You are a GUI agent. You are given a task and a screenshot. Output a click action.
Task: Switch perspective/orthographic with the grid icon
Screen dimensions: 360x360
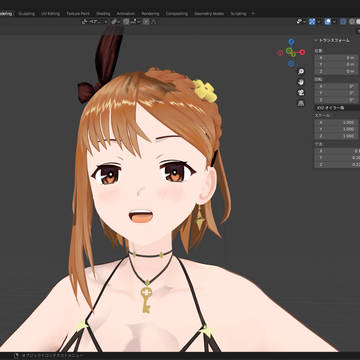click(x=301, y=103)
